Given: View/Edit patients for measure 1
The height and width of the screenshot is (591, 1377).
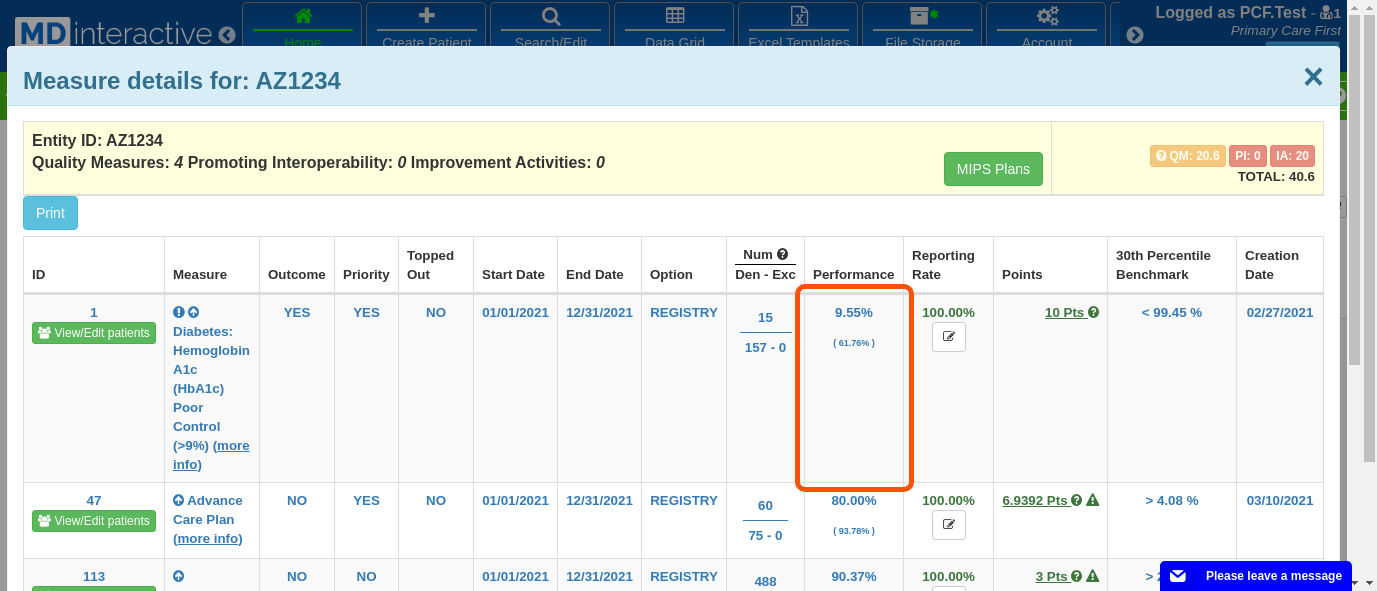Looking at the screenshot, I should (94, 333).
